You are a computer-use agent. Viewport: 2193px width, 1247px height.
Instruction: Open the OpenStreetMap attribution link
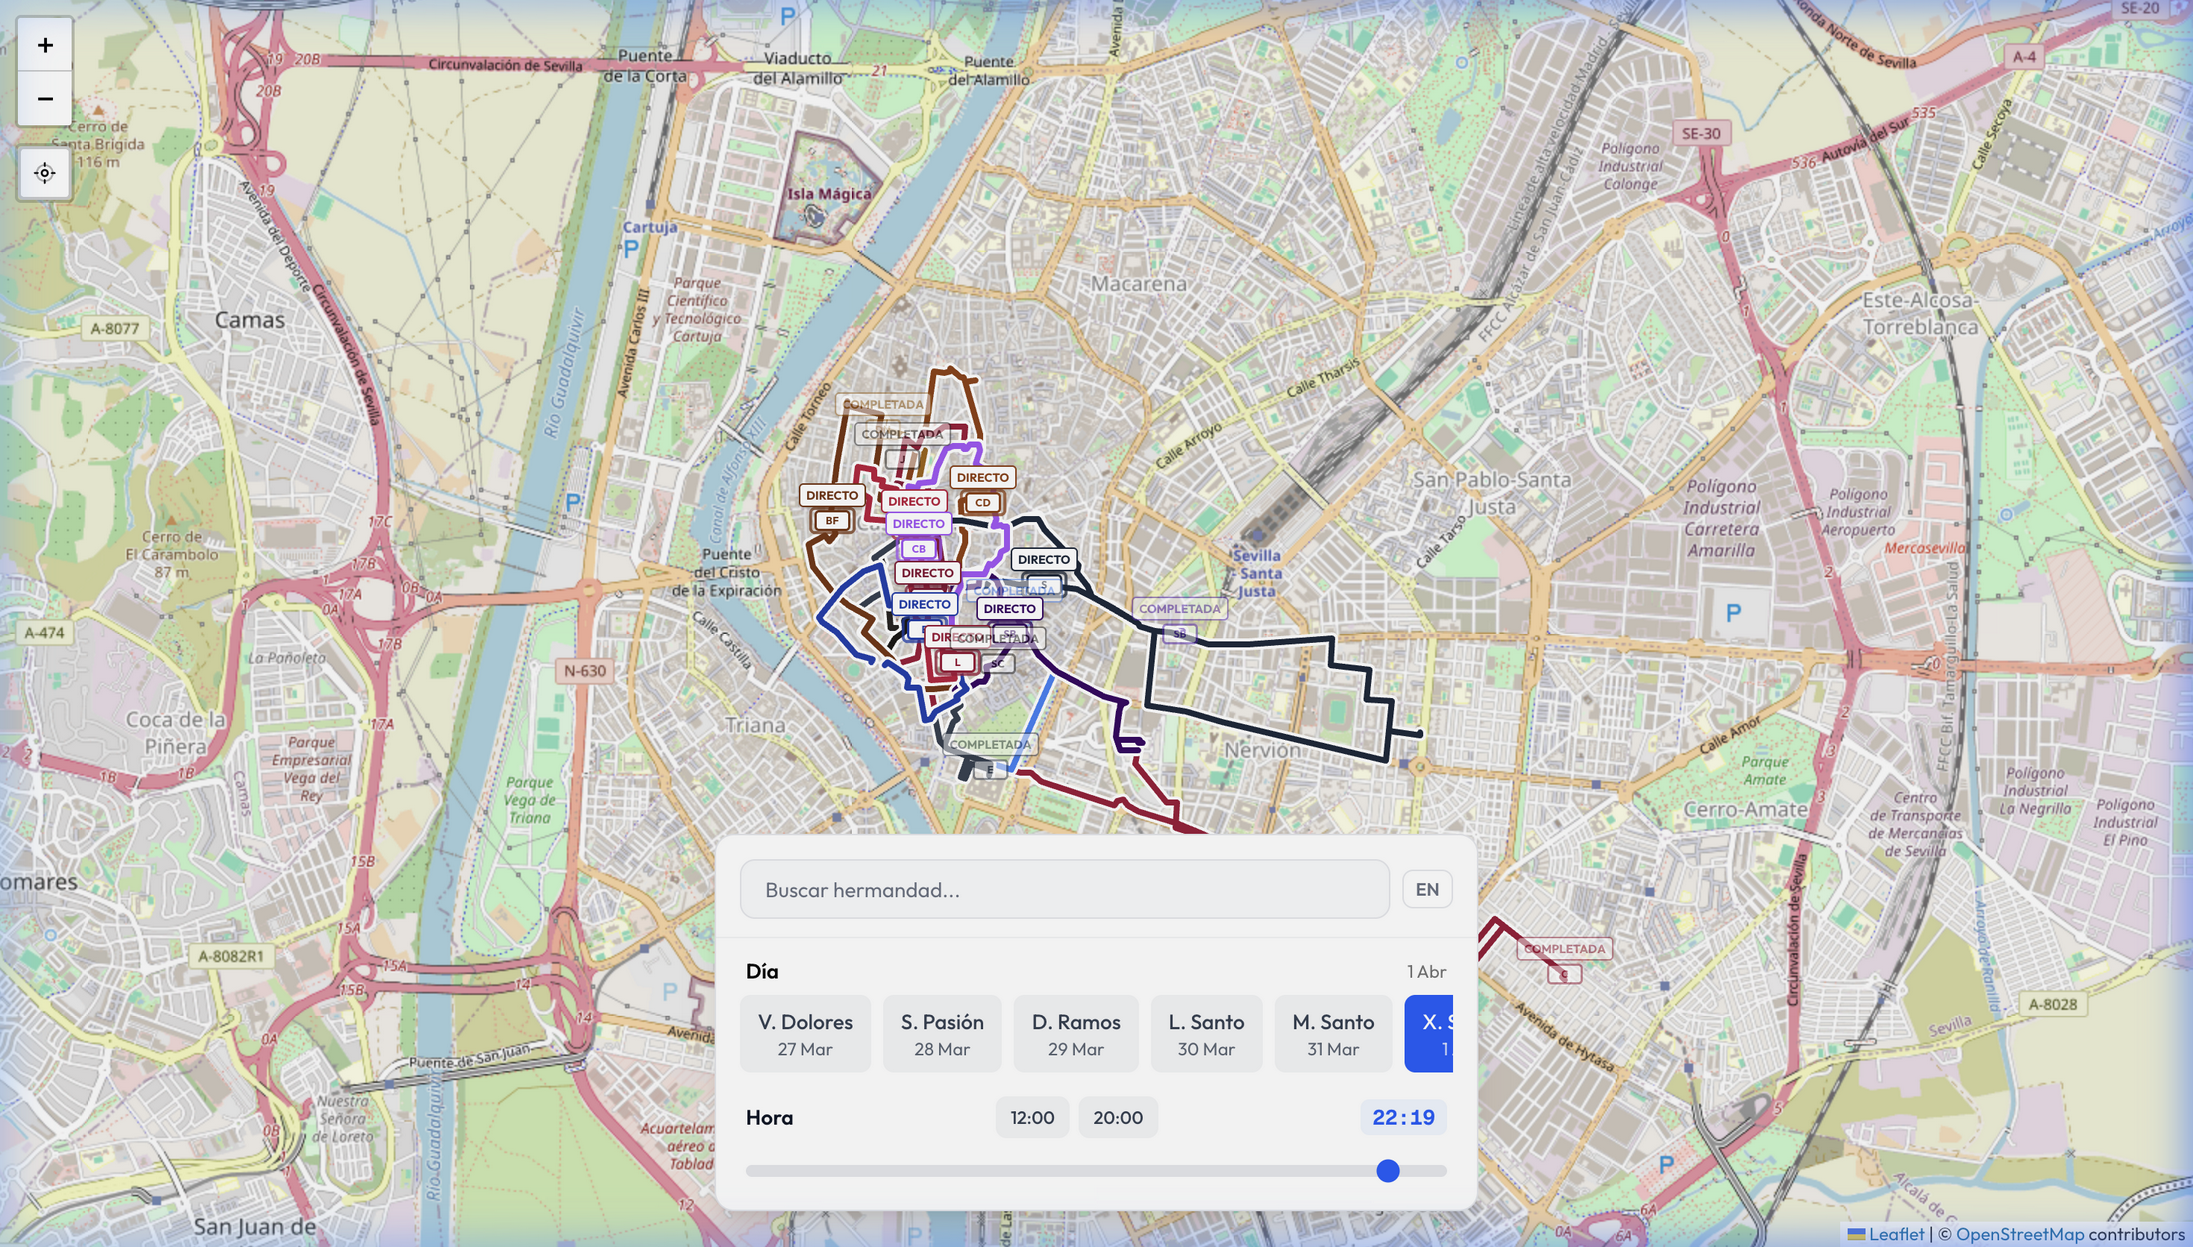(x=2019, y=1234)
